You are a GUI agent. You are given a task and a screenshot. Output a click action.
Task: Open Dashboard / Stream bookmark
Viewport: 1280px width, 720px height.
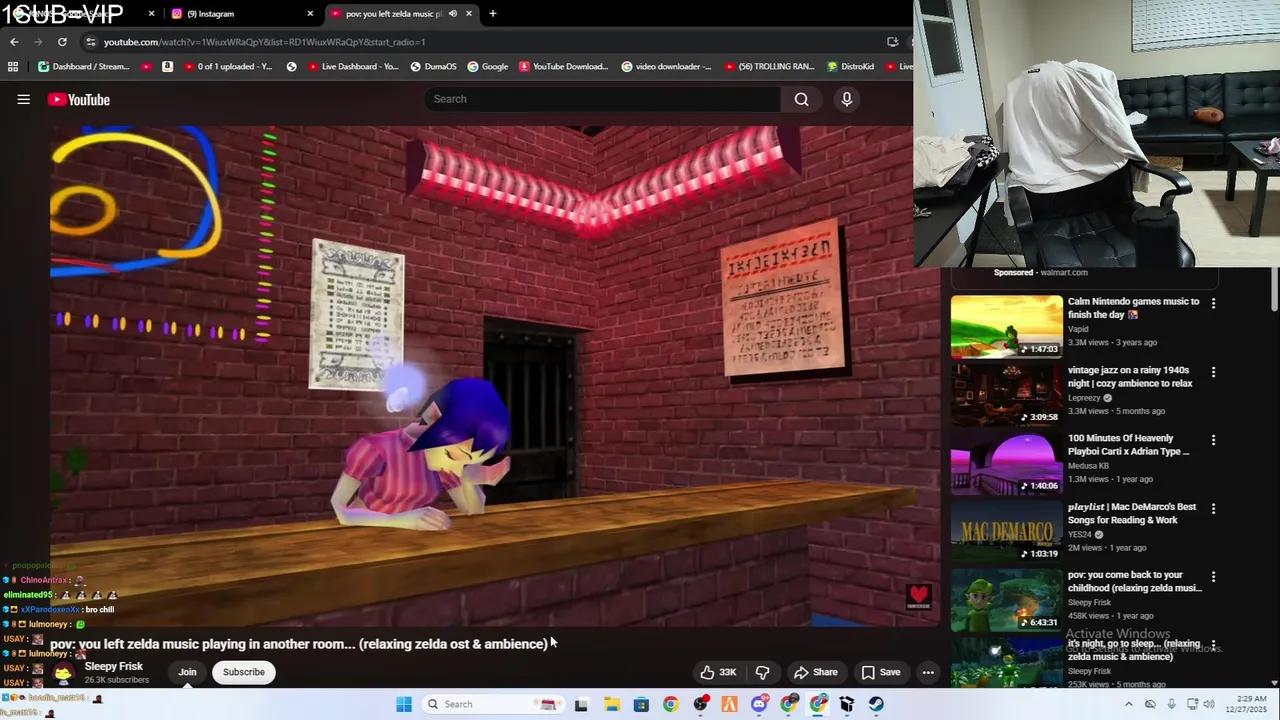84,67
